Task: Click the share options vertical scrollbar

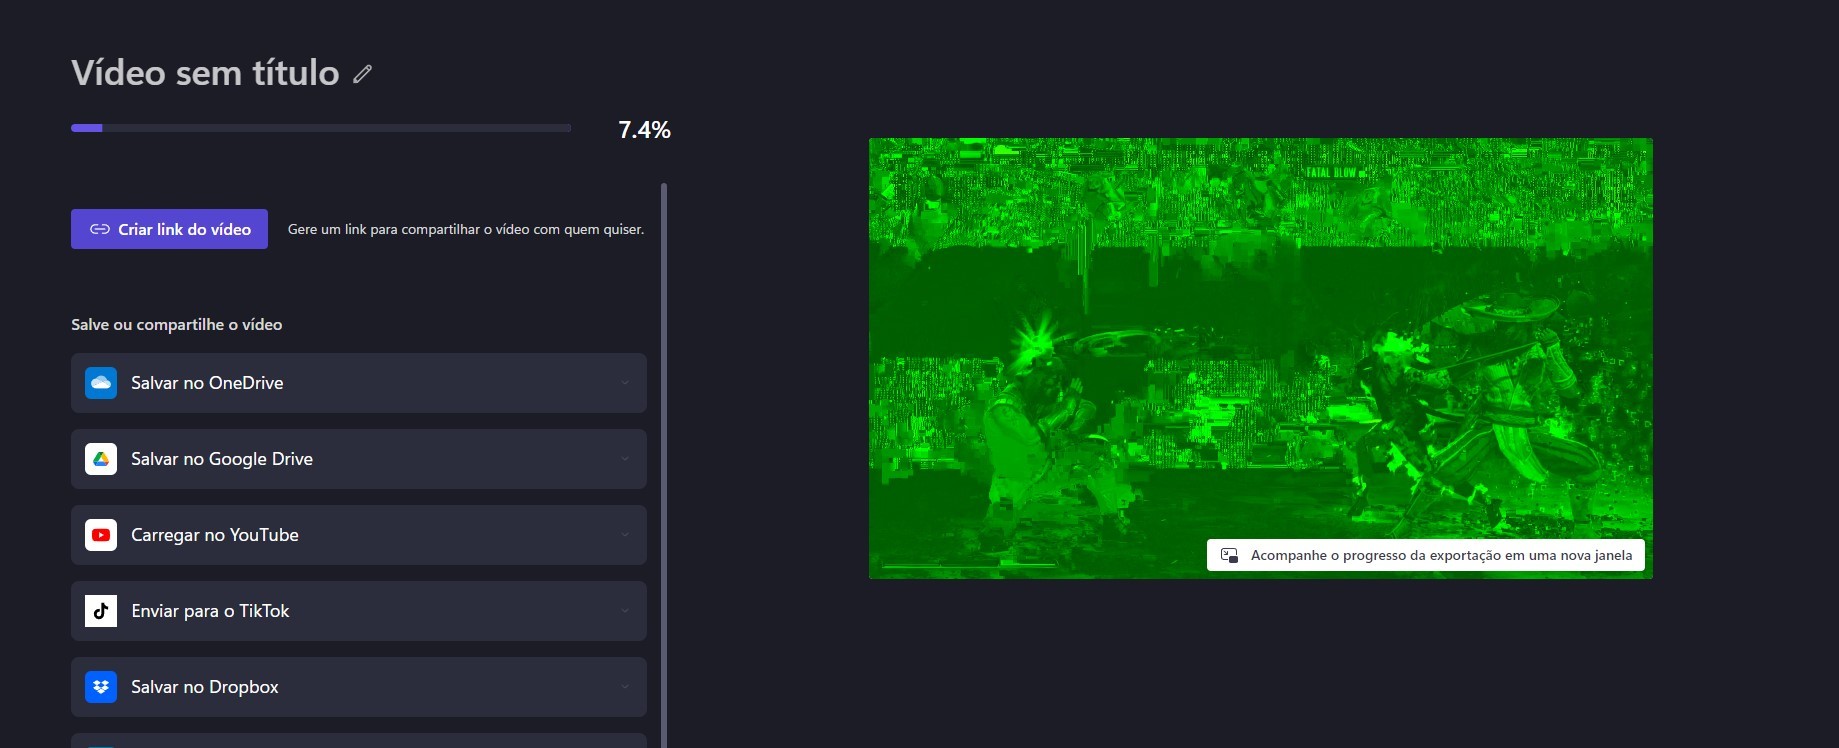Action: point(664,465)
